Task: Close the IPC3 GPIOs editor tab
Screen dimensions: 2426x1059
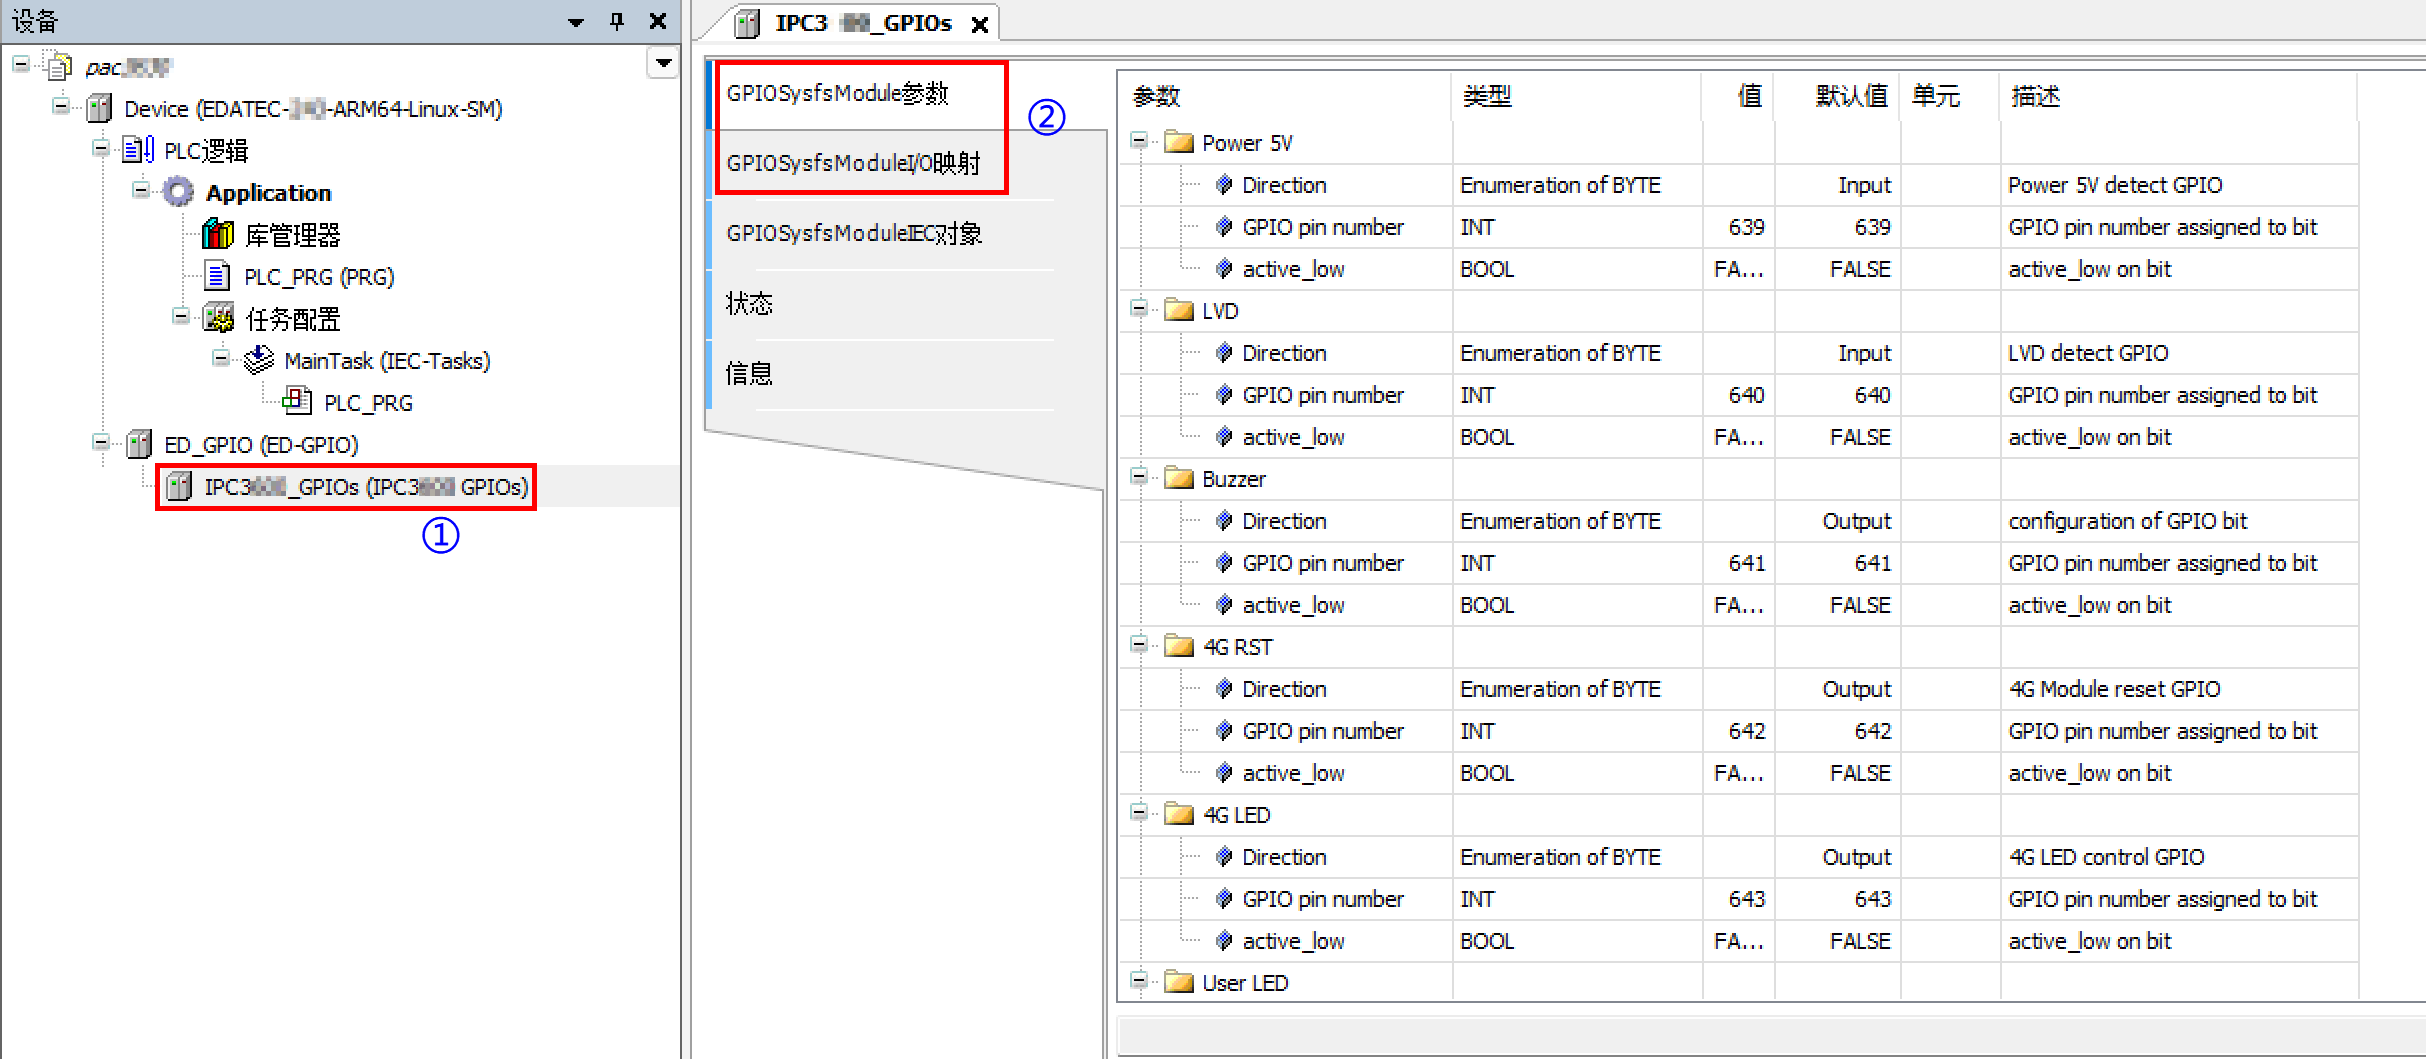Action: [979, 22]
